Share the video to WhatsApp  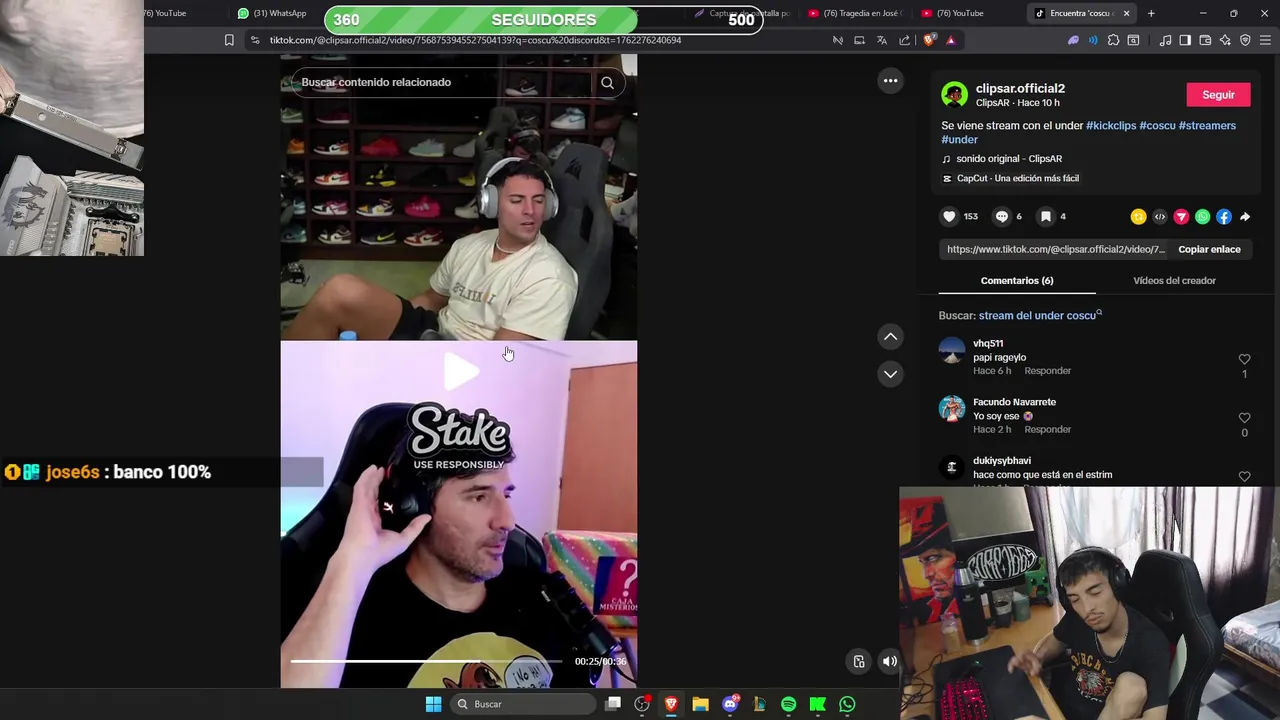point(1202,217)
